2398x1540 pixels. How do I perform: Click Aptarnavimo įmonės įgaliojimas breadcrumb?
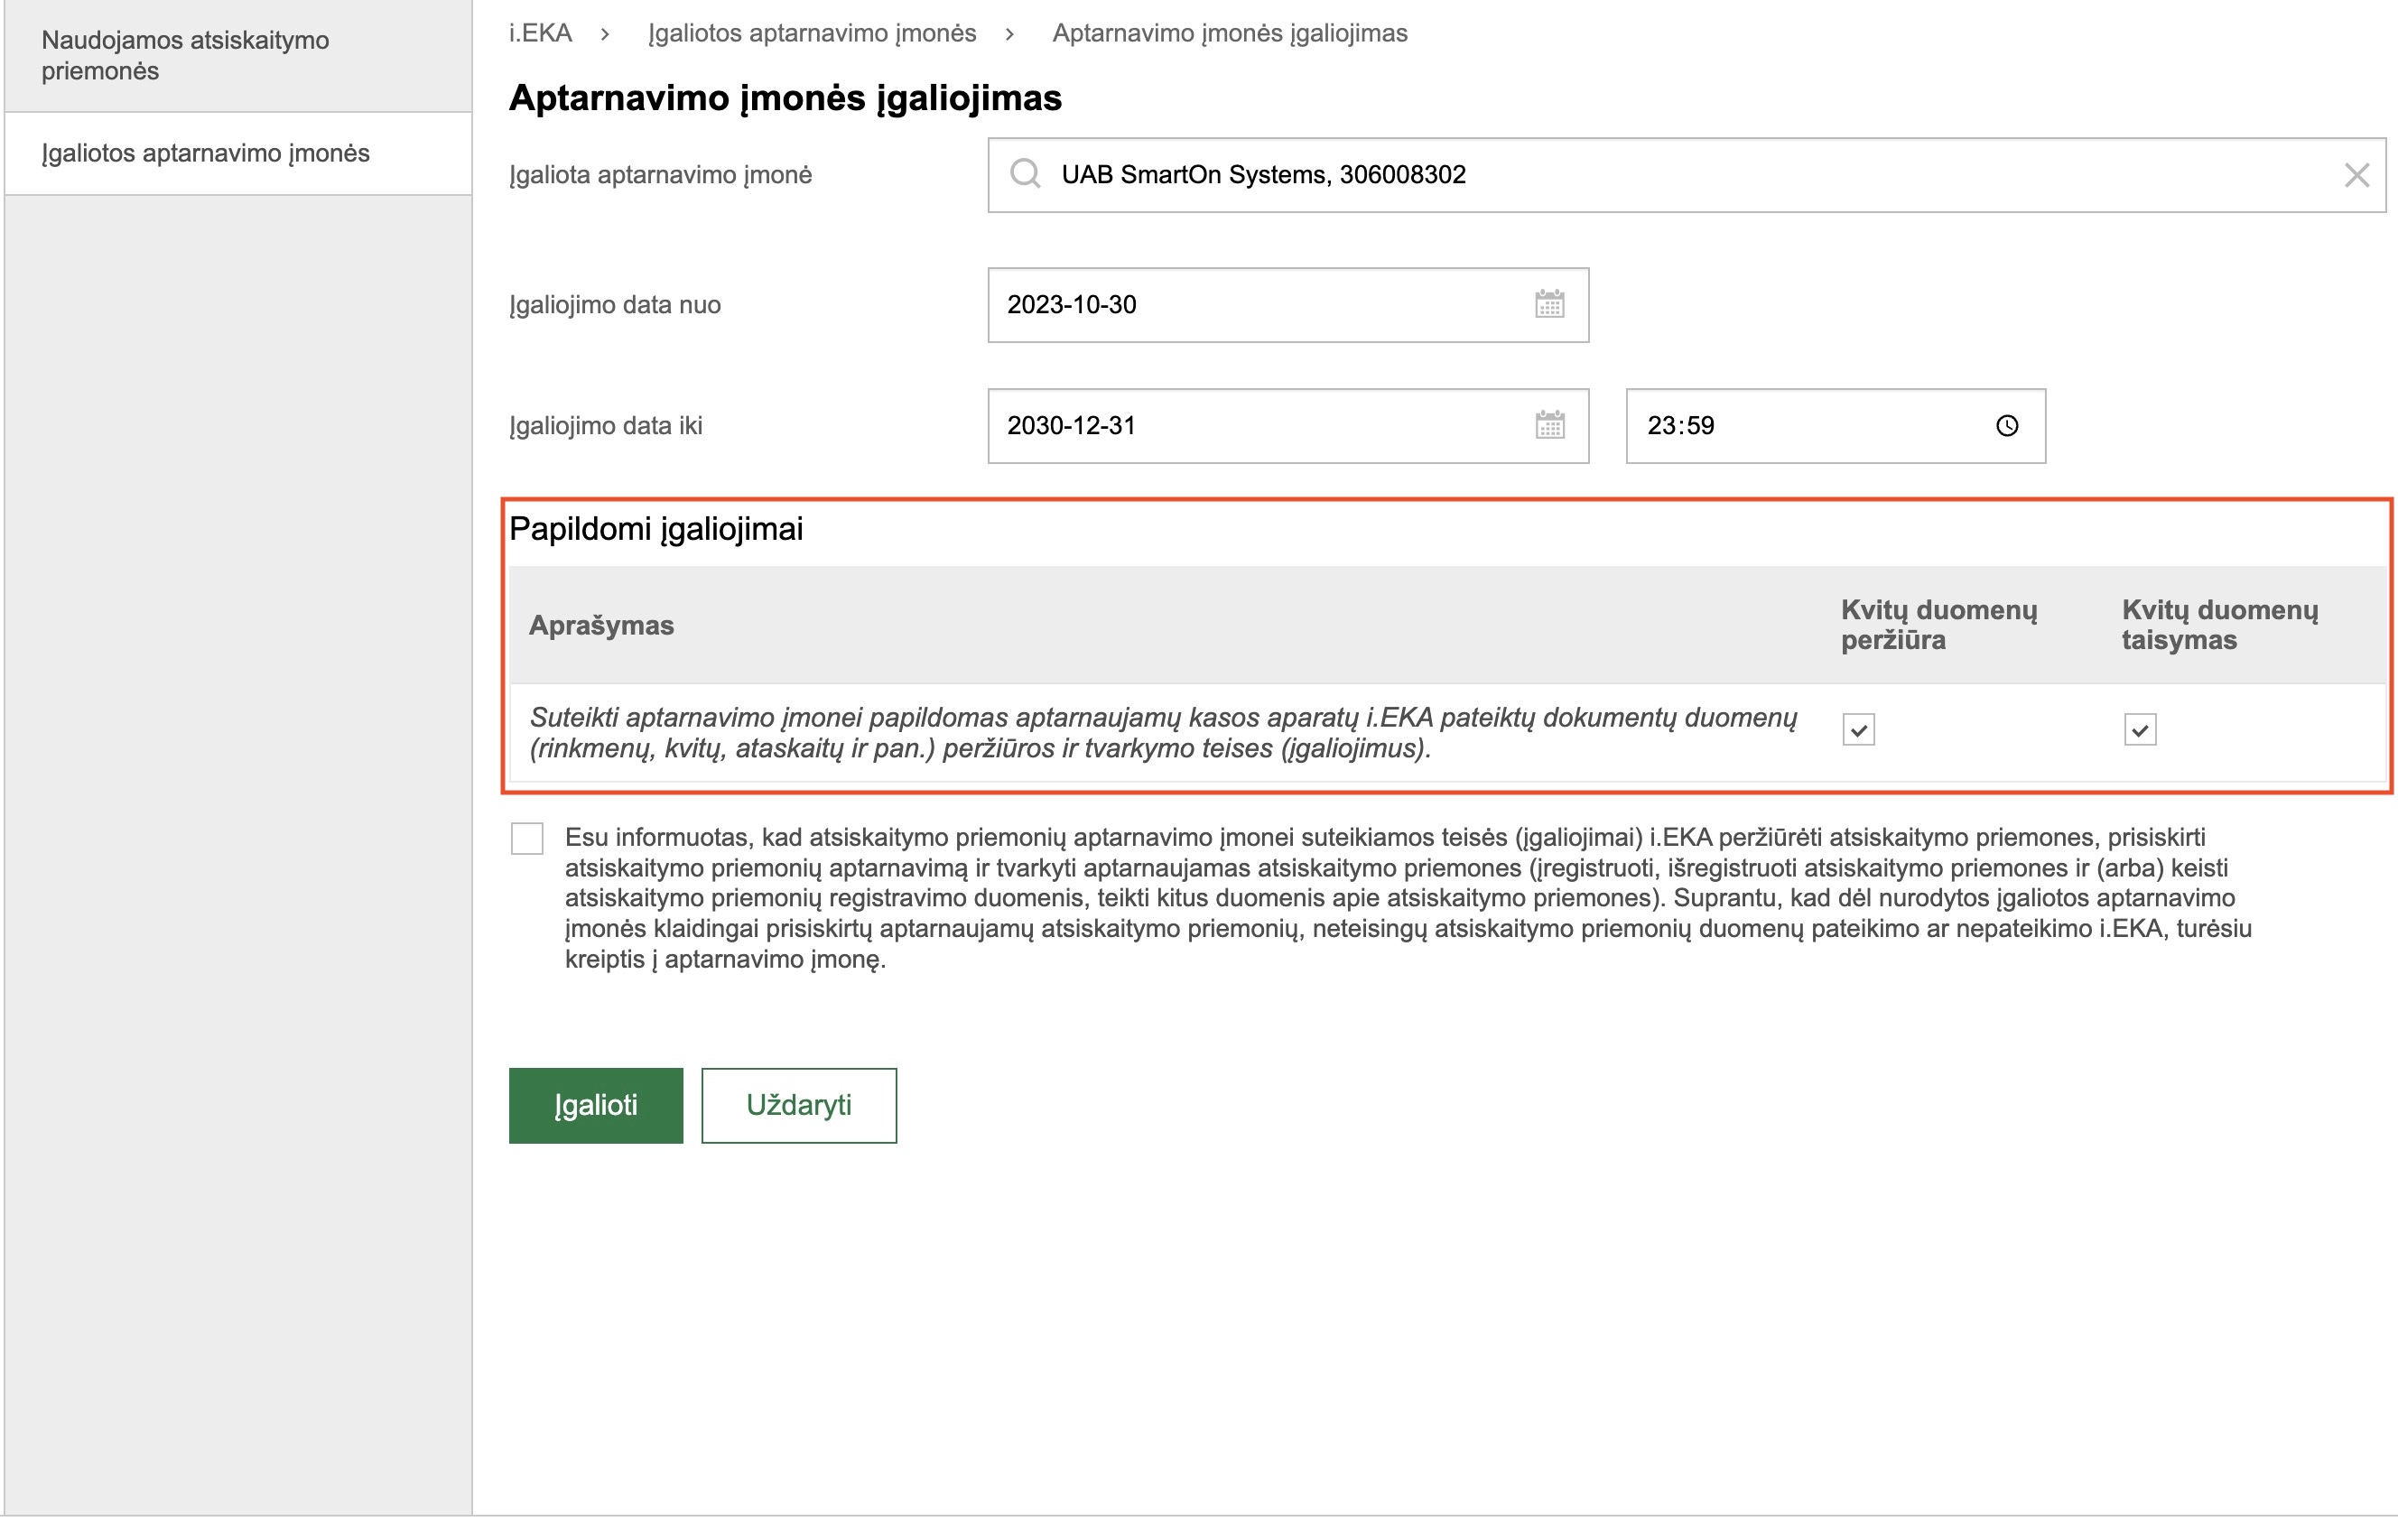click(1229, 33)
